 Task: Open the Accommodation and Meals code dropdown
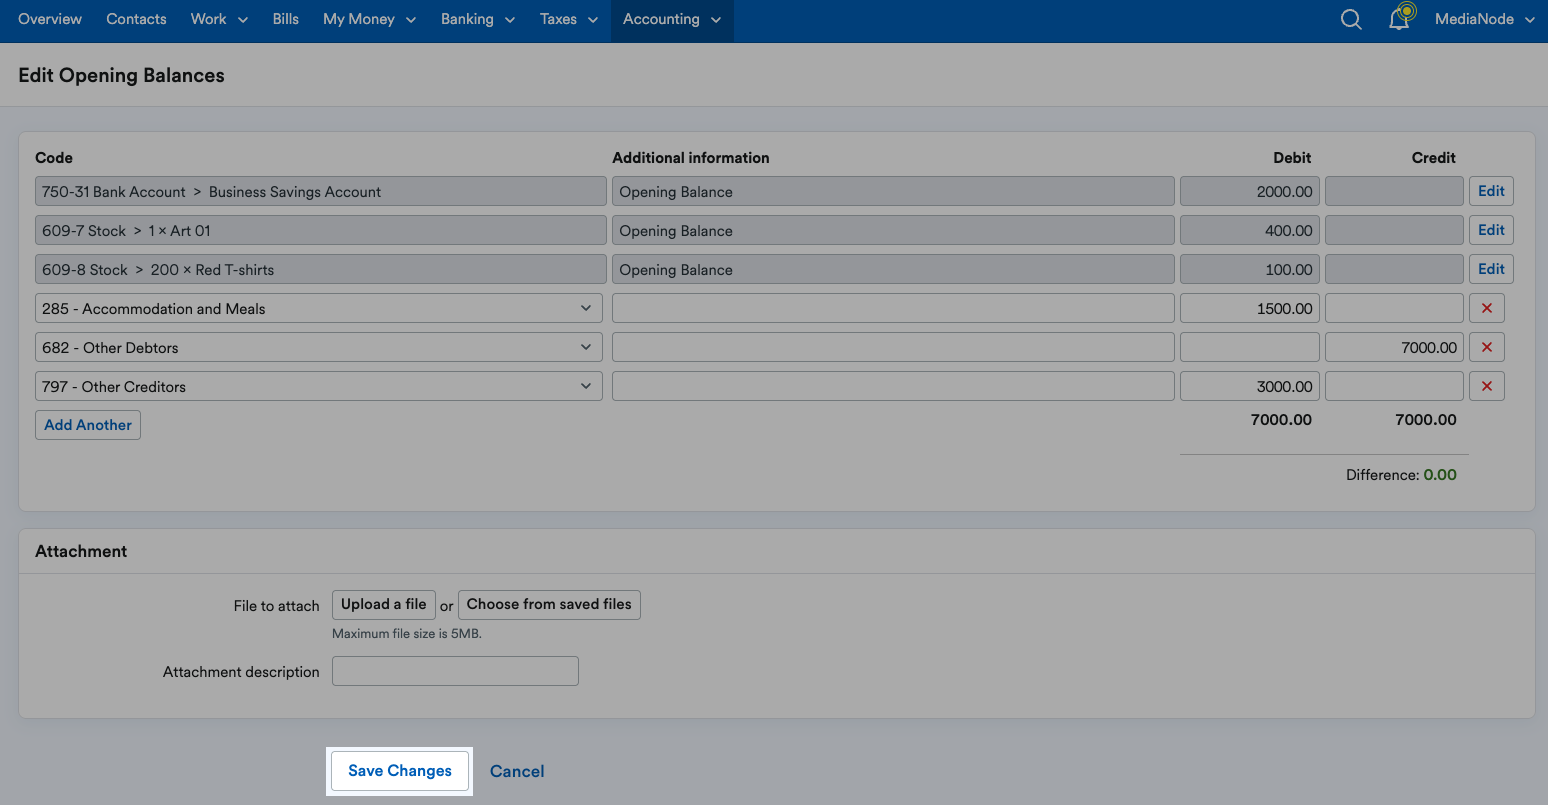[319, 308]
